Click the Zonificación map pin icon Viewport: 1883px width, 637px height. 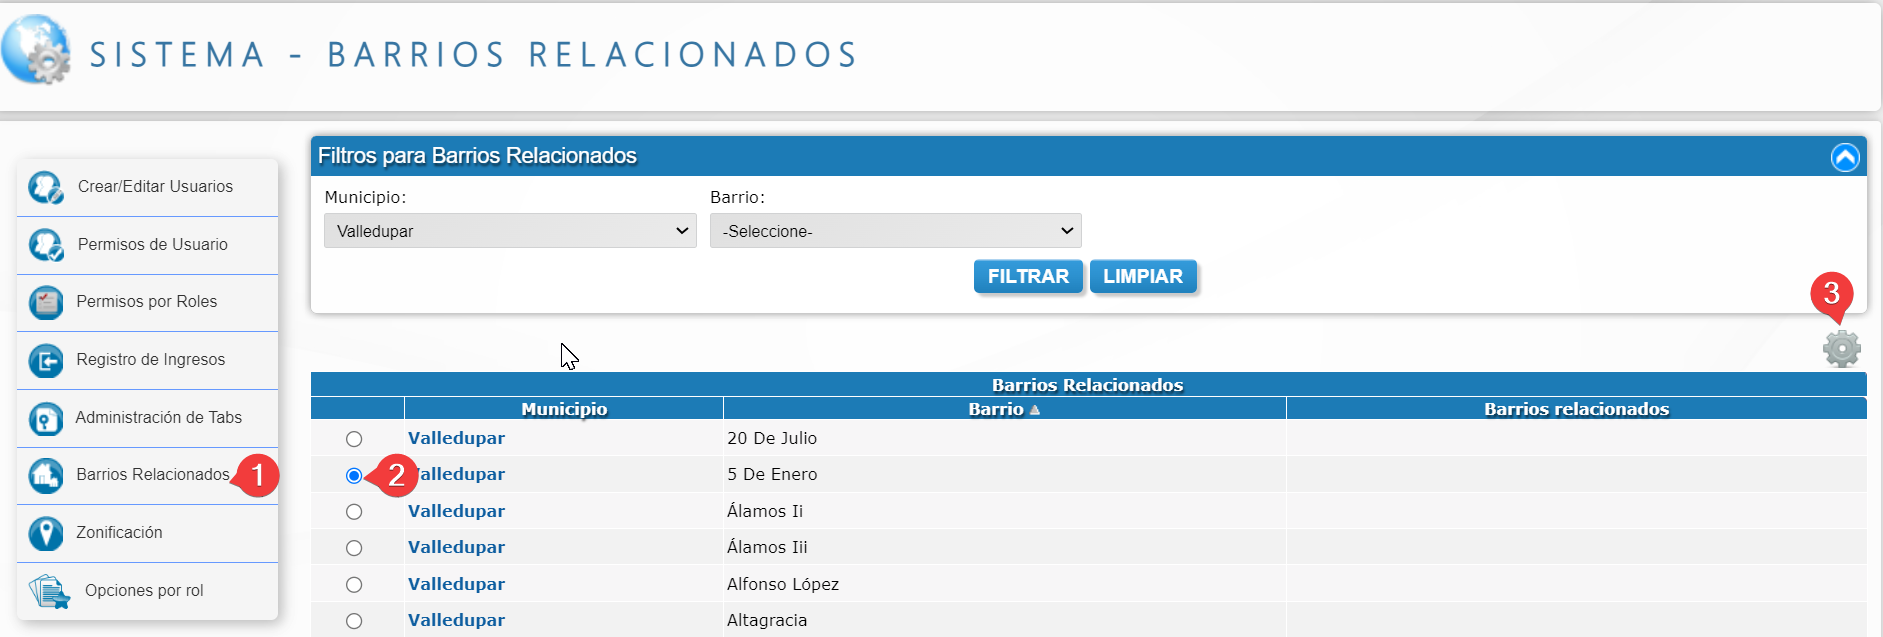tap(46, 533)
